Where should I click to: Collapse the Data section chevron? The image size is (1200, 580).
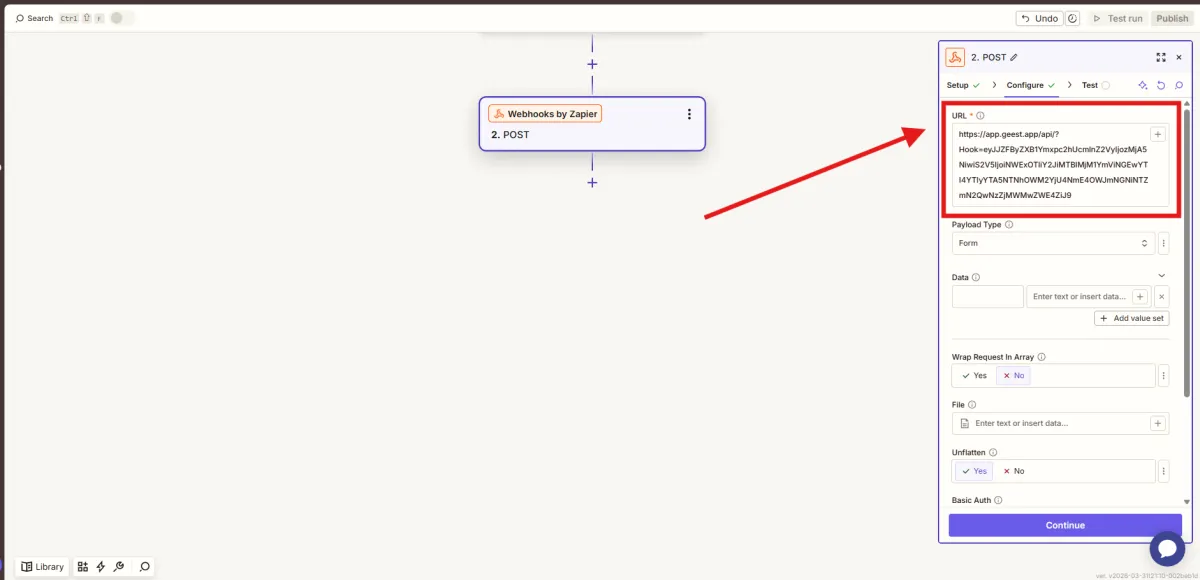click(x=1161, y=276)
